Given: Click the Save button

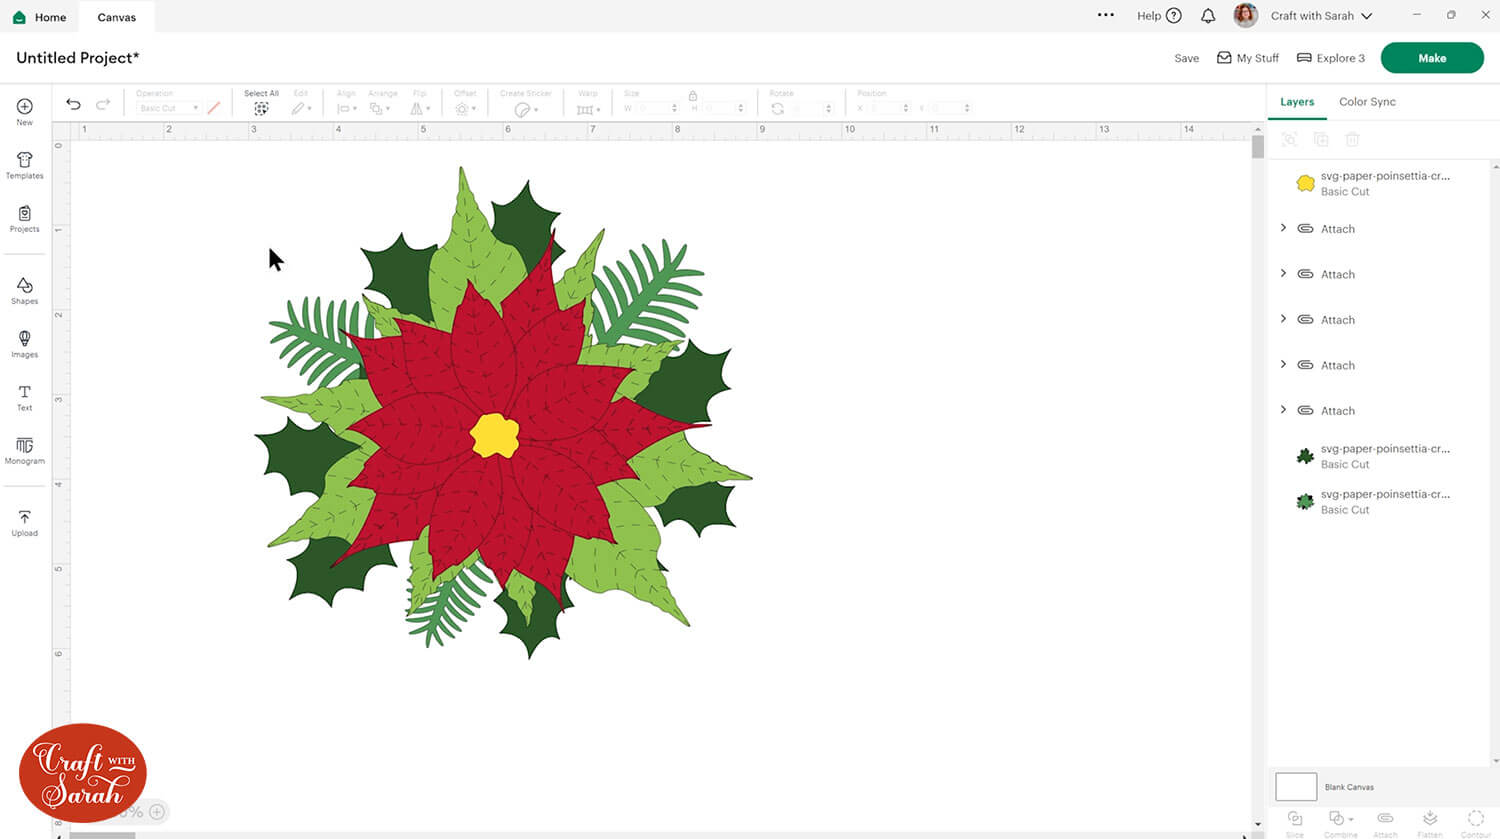Looking at the screenshot, I should (1186, 58).
